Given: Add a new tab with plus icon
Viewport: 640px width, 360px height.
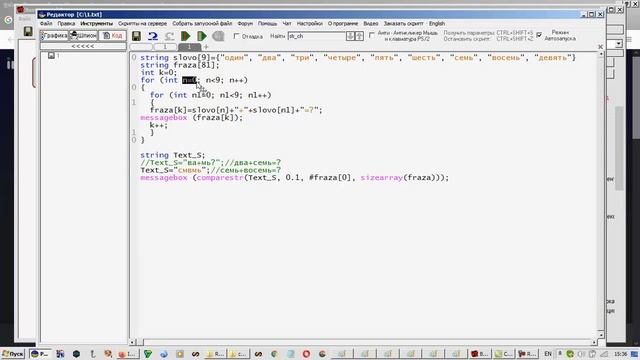Looking at the screenshot, I should click(206, 47).
